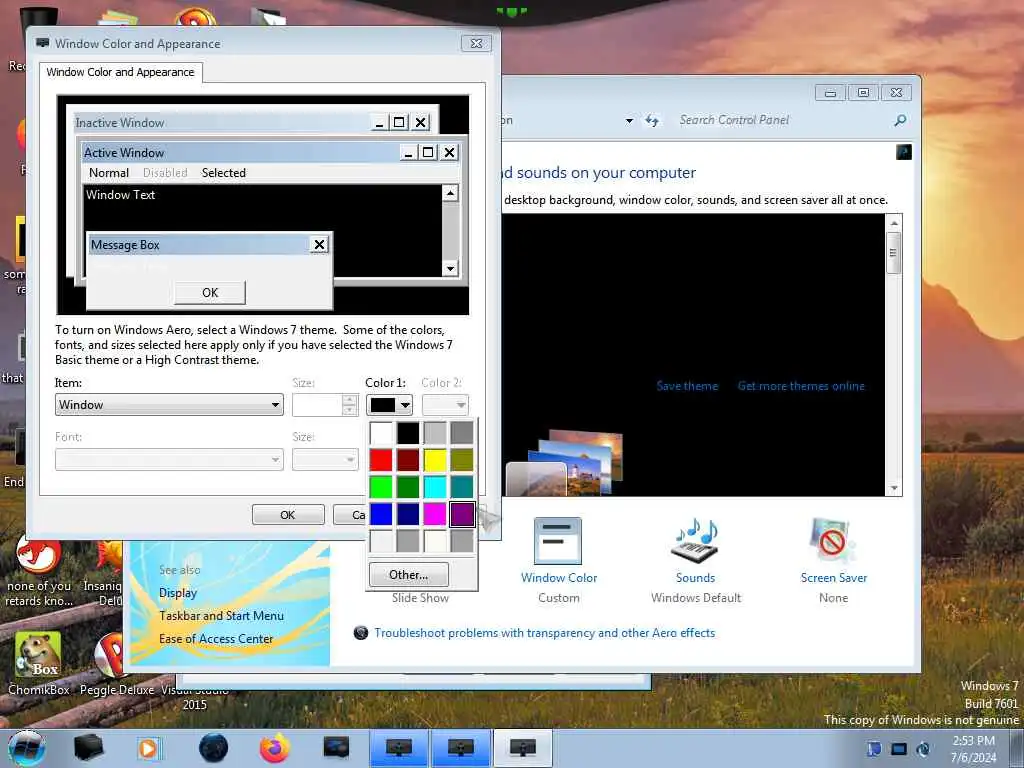Click the item Size input field
1024x768 pixels.
click(317, 405)
